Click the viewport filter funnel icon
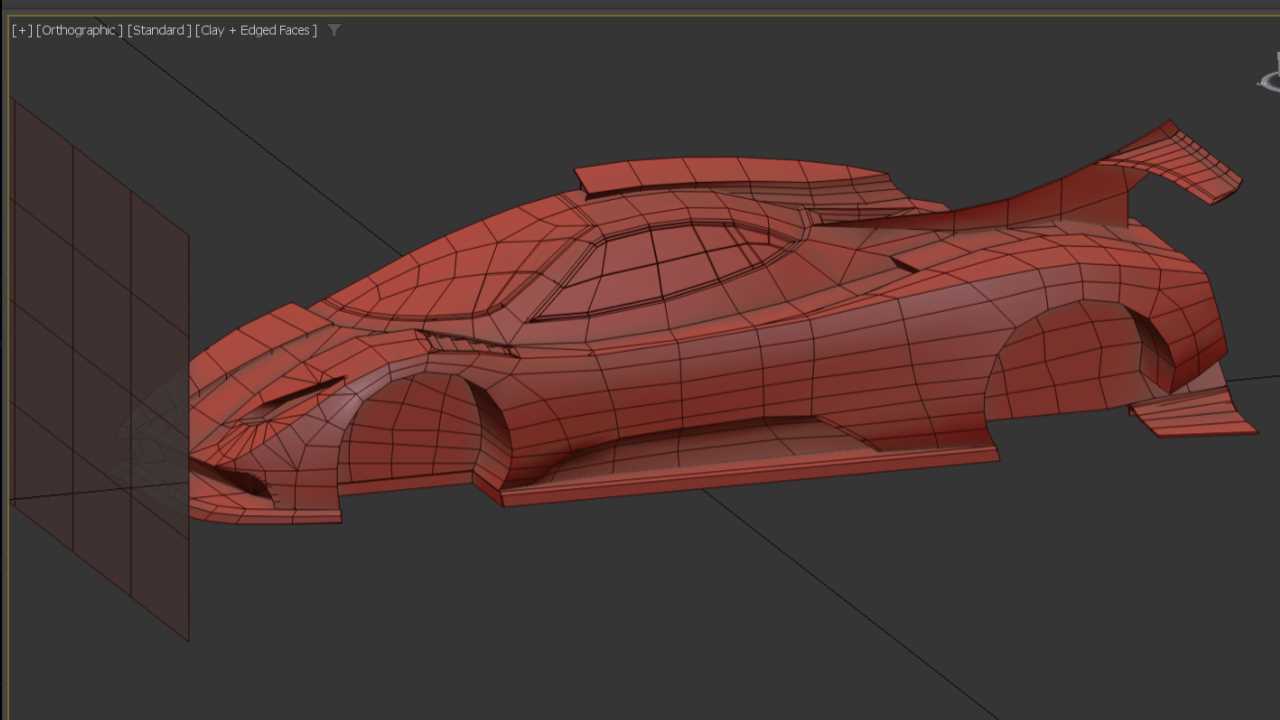 point(334,30)
